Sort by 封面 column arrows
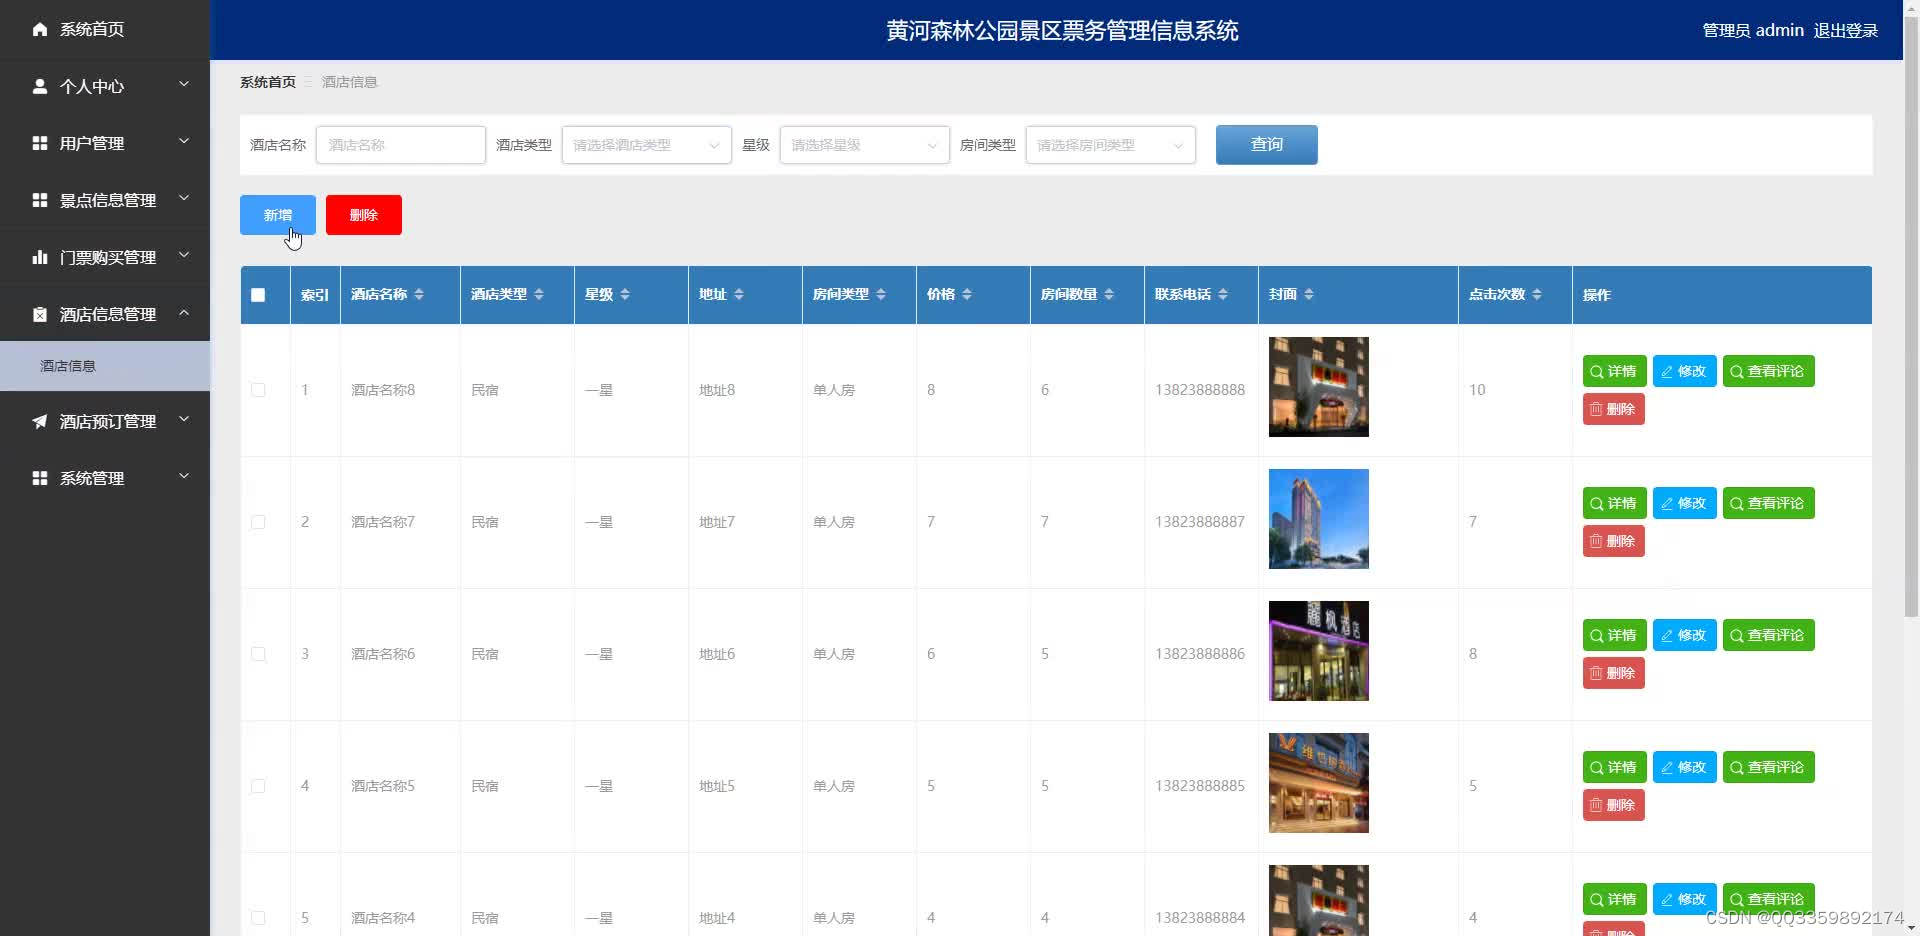The height and width of the screenshot is (936, 1920). click(1309, 294)
